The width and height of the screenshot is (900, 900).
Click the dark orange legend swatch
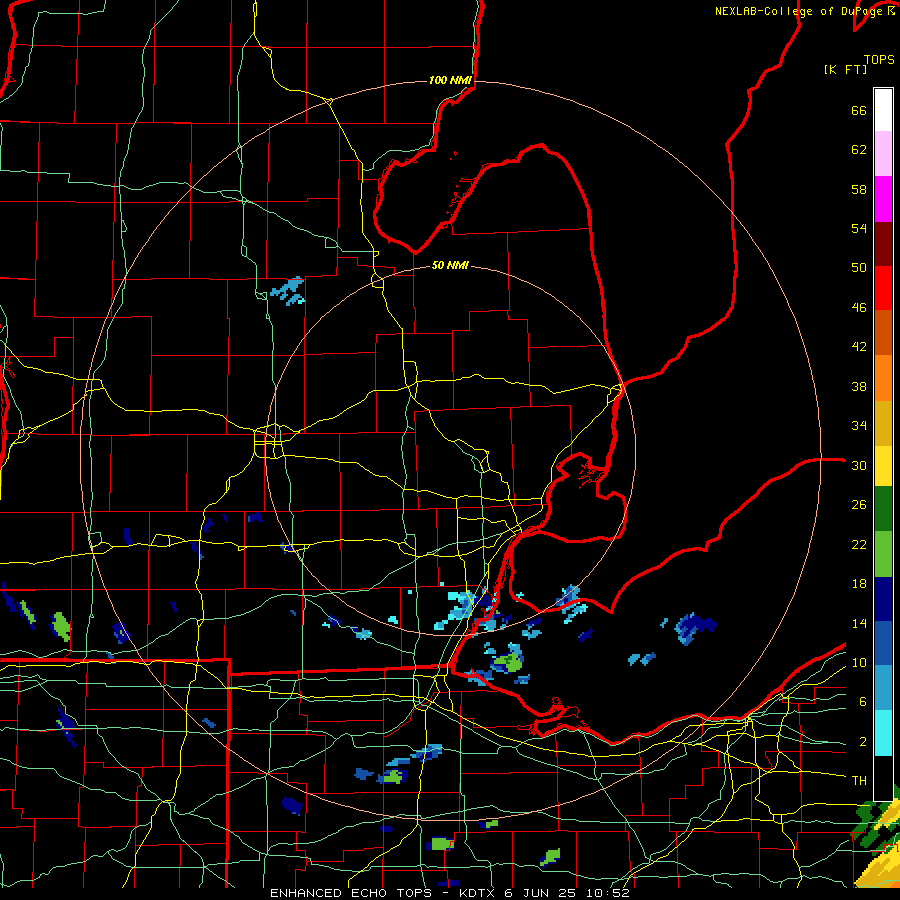(x=883, y=332)
